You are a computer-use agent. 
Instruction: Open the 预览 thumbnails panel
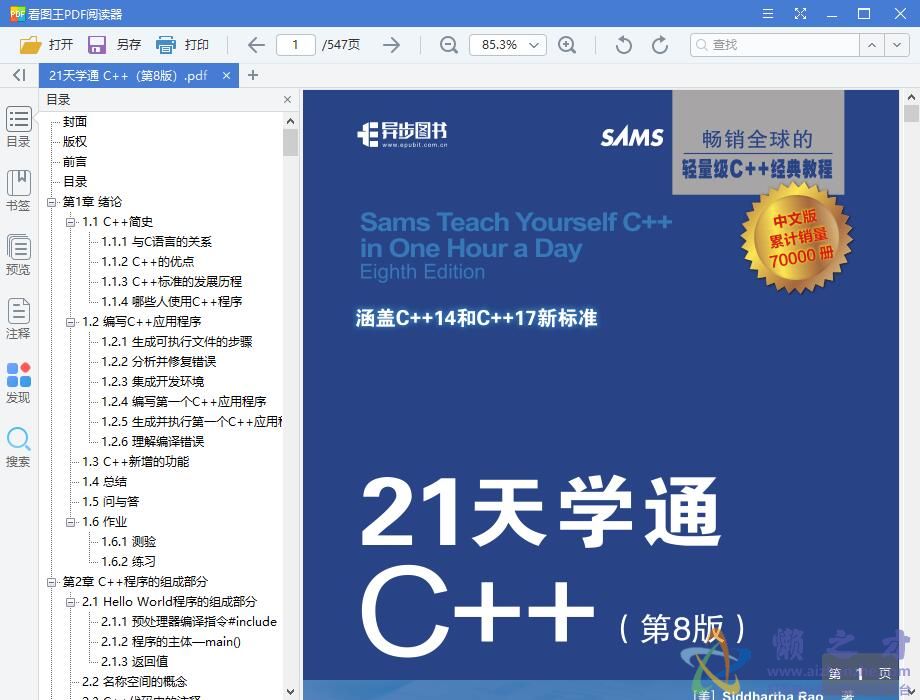[18, 255]
